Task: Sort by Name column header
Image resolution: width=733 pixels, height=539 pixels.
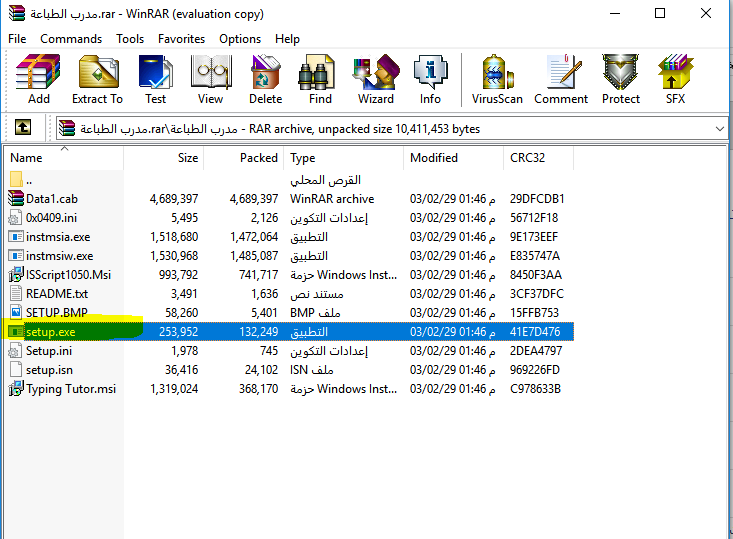Action: (x=65, y=158)
